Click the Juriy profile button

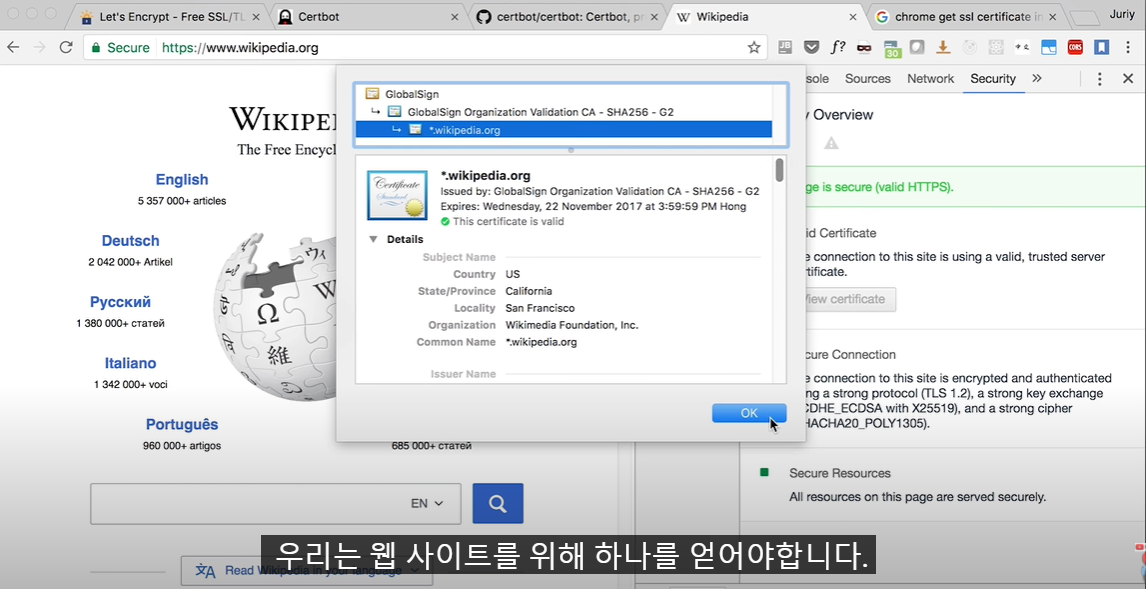coord(1122,15)
